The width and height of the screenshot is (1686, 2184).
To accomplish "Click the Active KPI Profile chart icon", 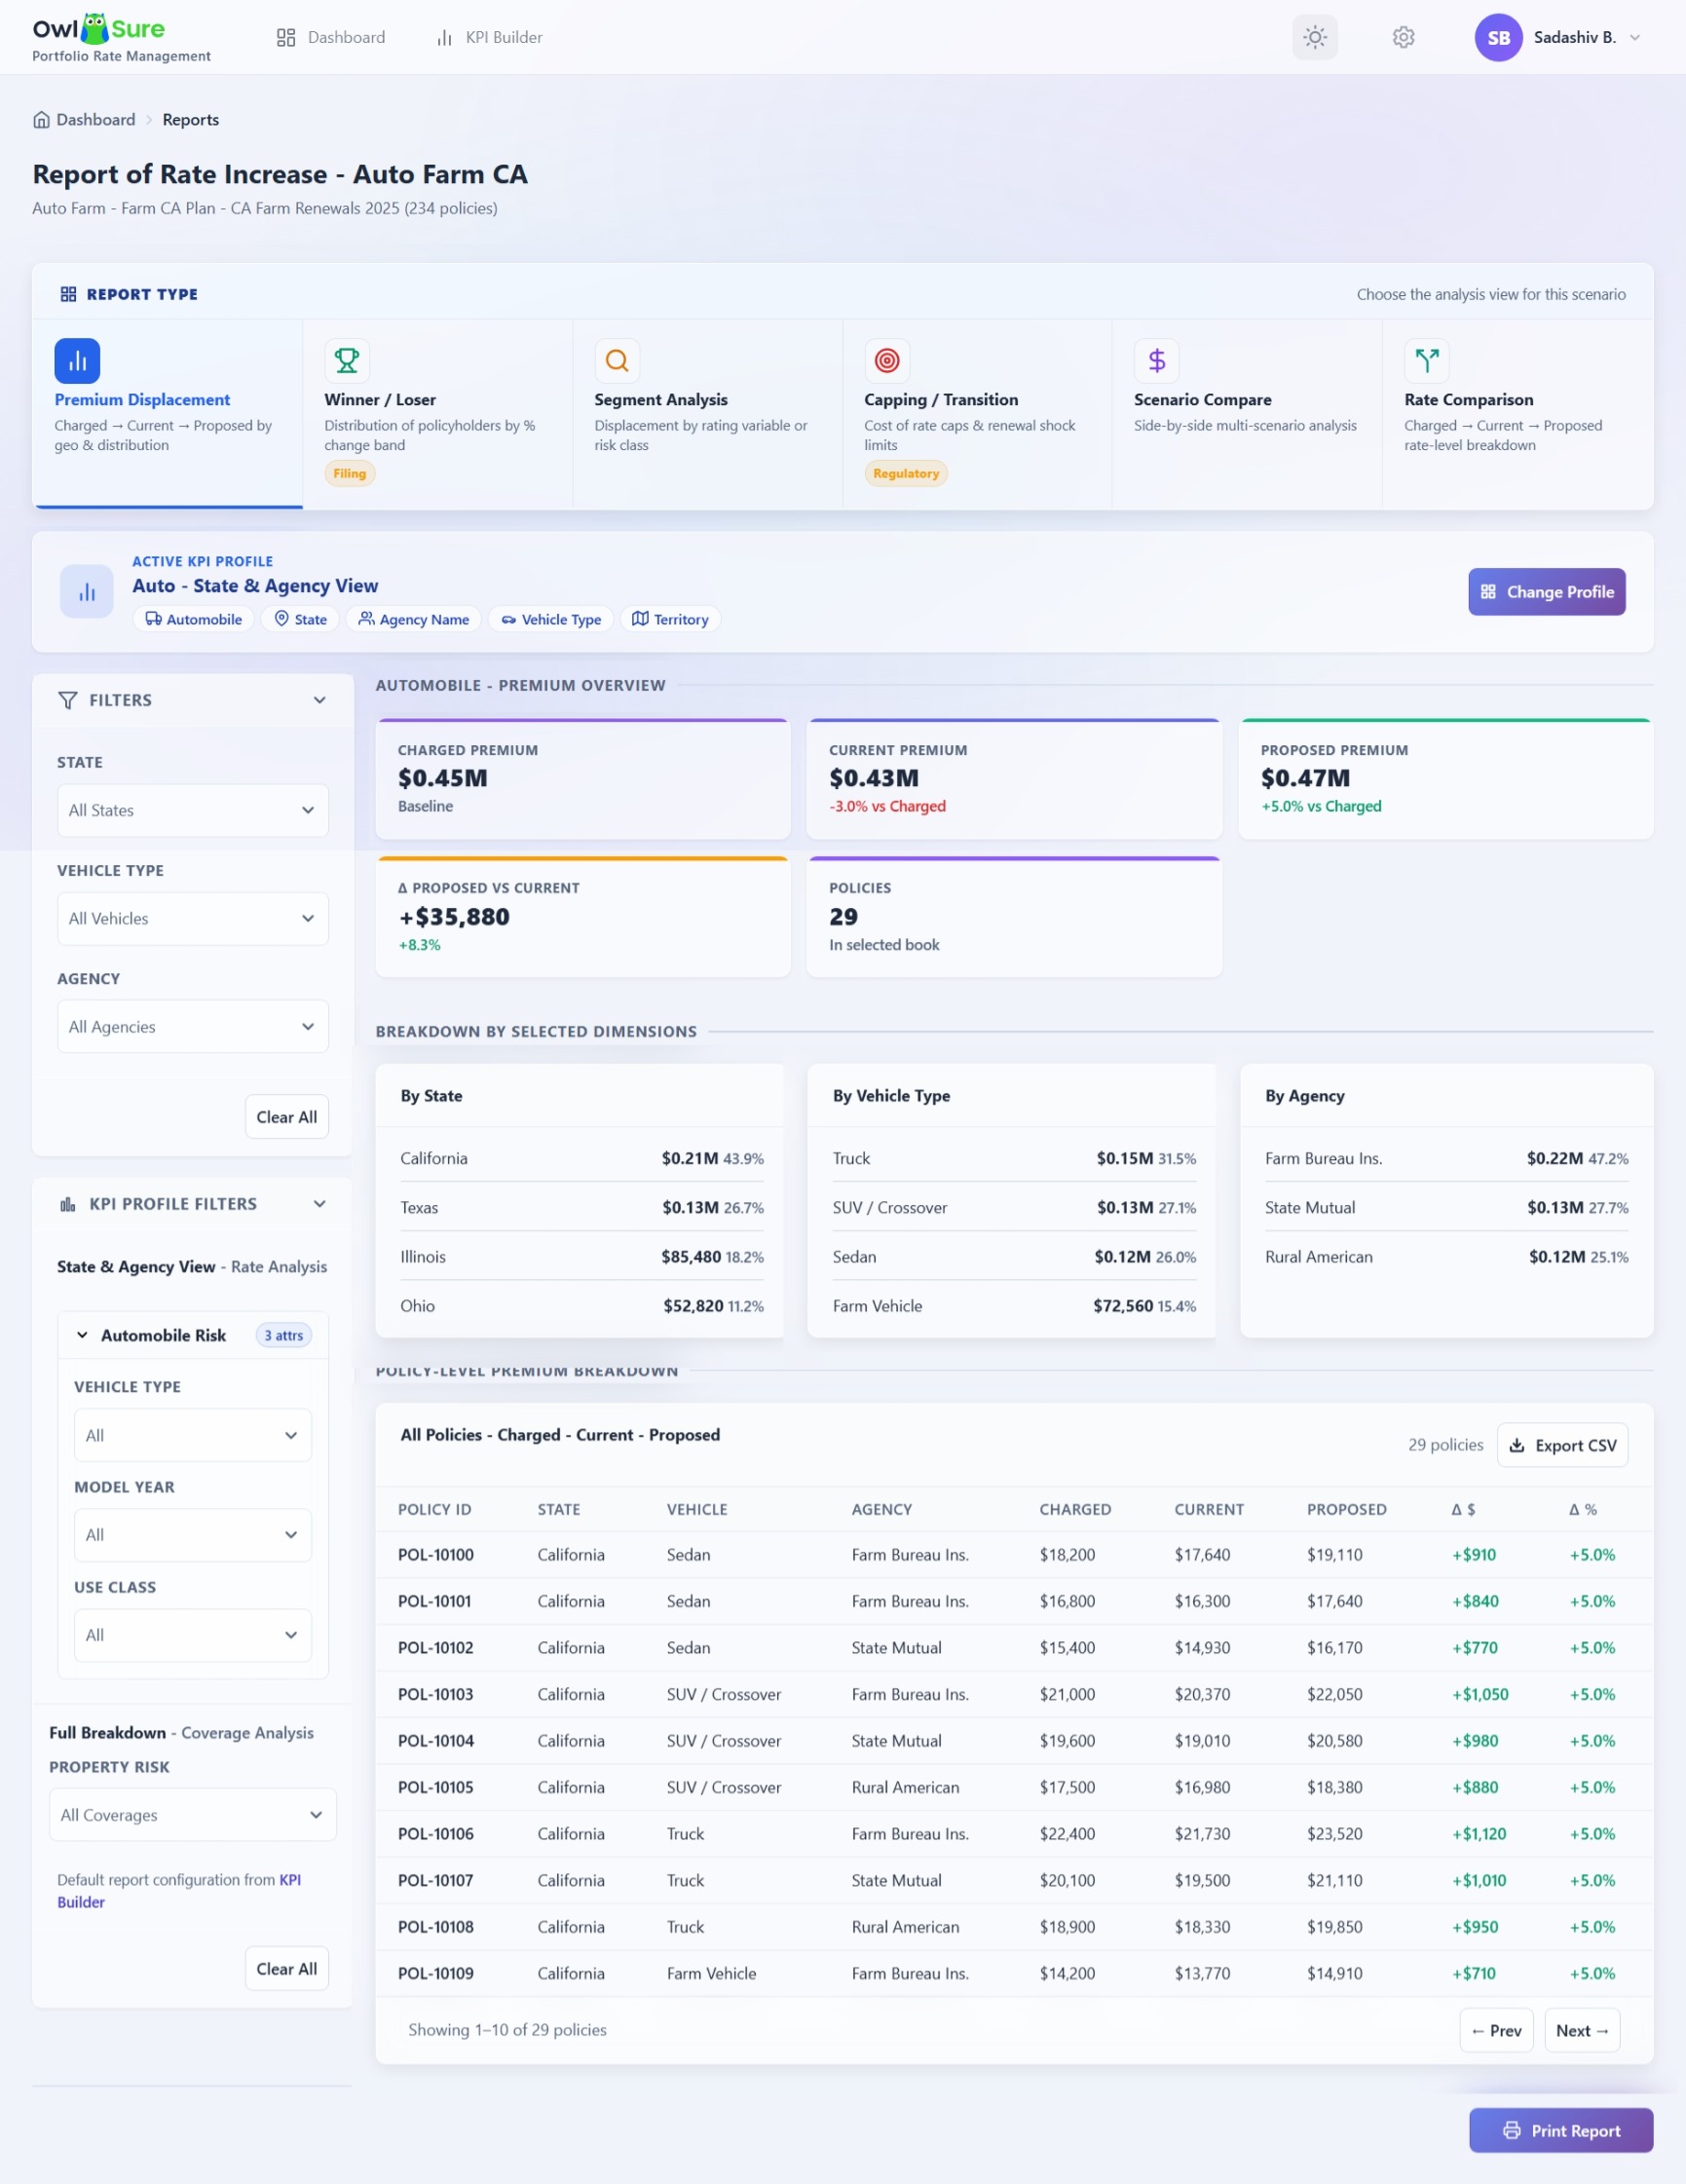I will pyautogui.click(x=87, y=592).
